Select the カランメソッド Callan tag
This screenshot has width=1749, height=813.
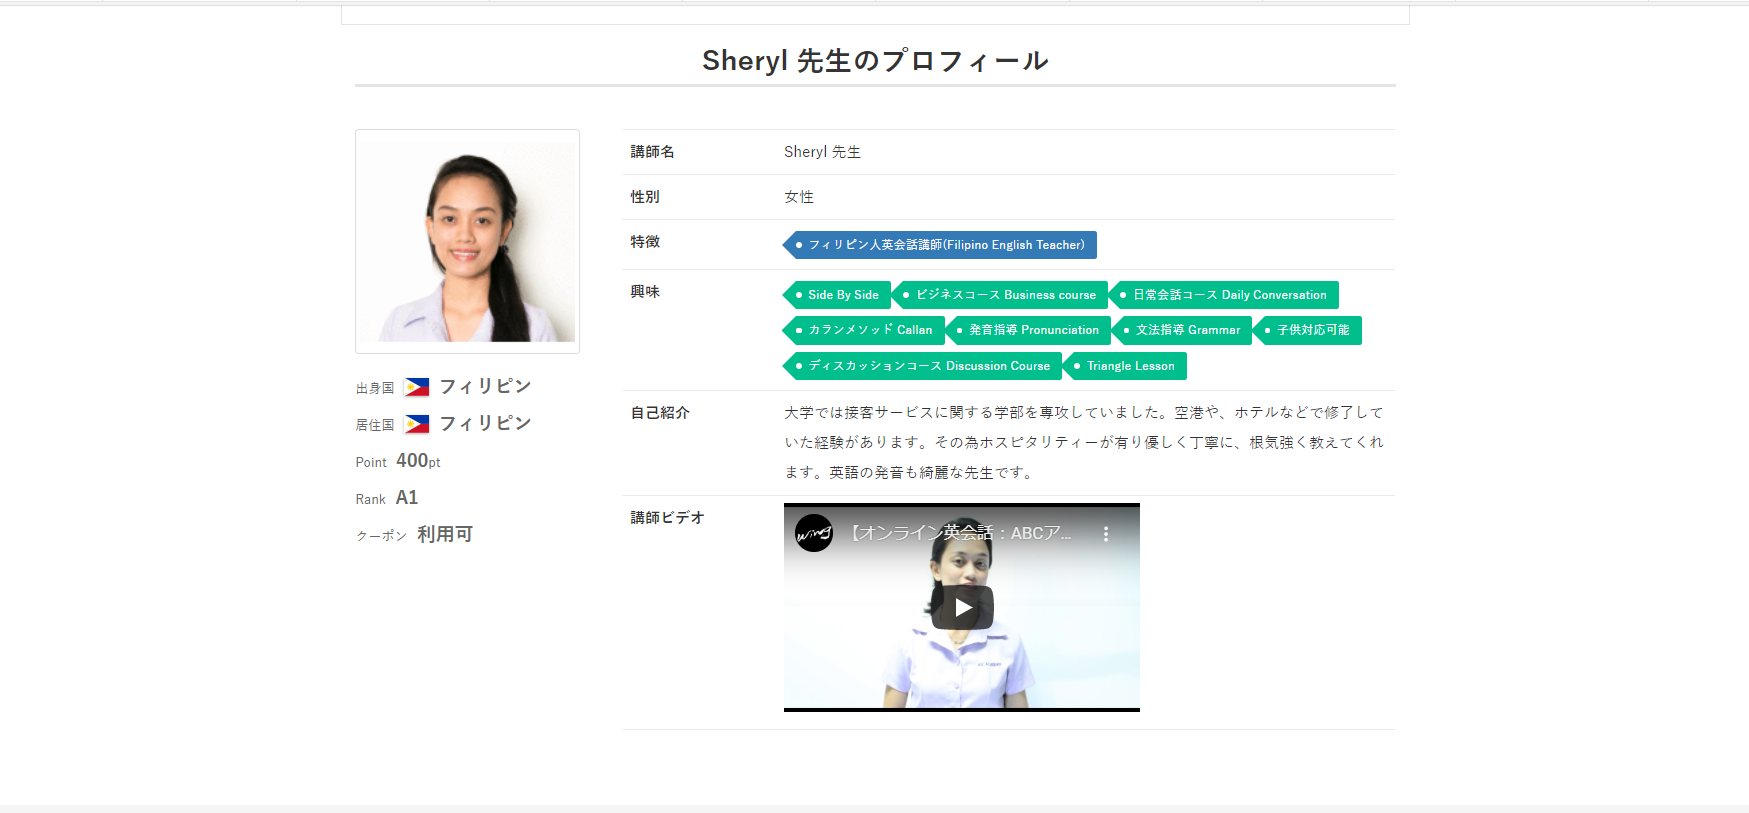pos(865,330)
